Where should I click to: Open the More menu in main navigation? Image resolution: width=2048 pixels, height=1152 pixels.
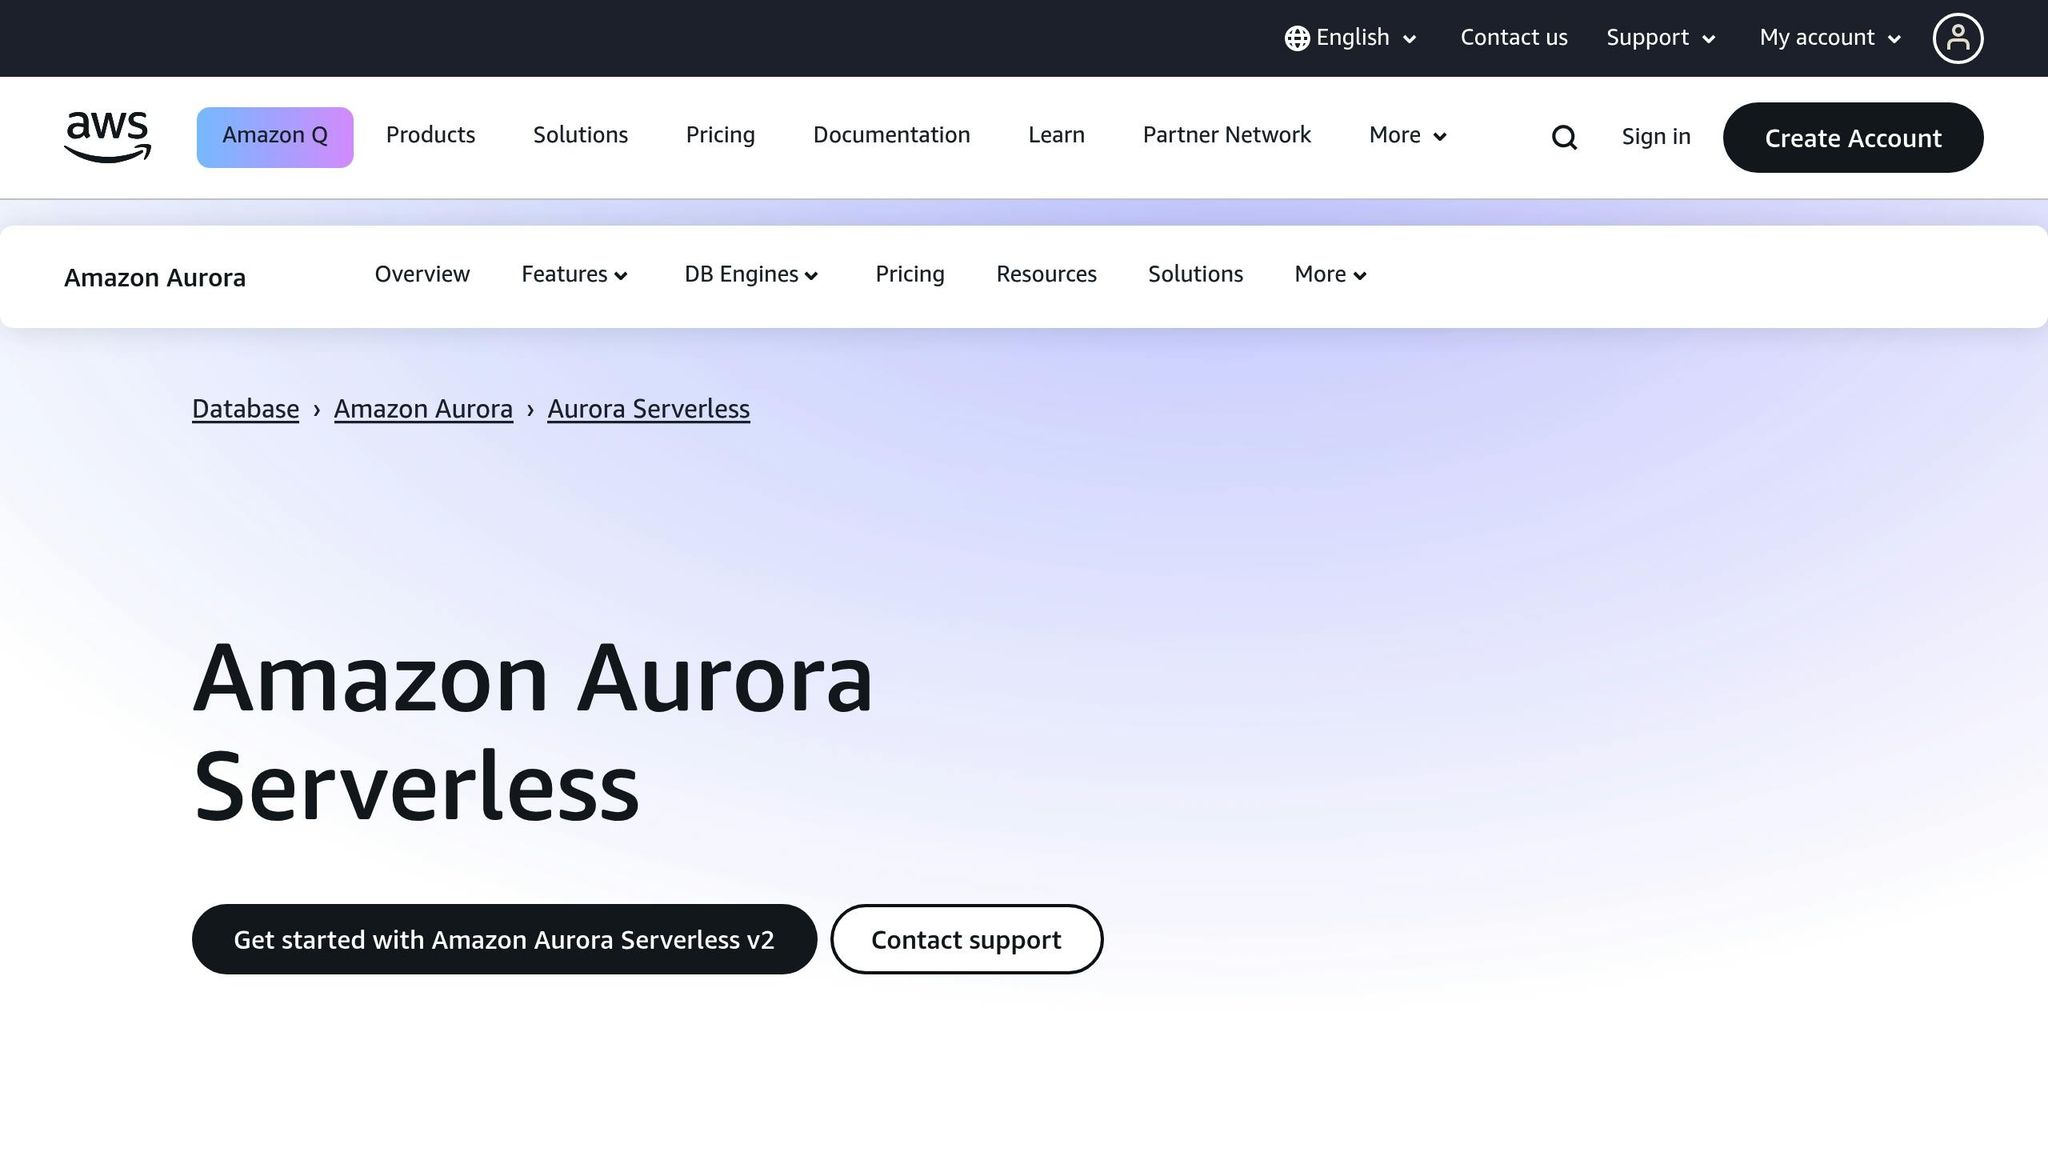(x=1408, y=135)
